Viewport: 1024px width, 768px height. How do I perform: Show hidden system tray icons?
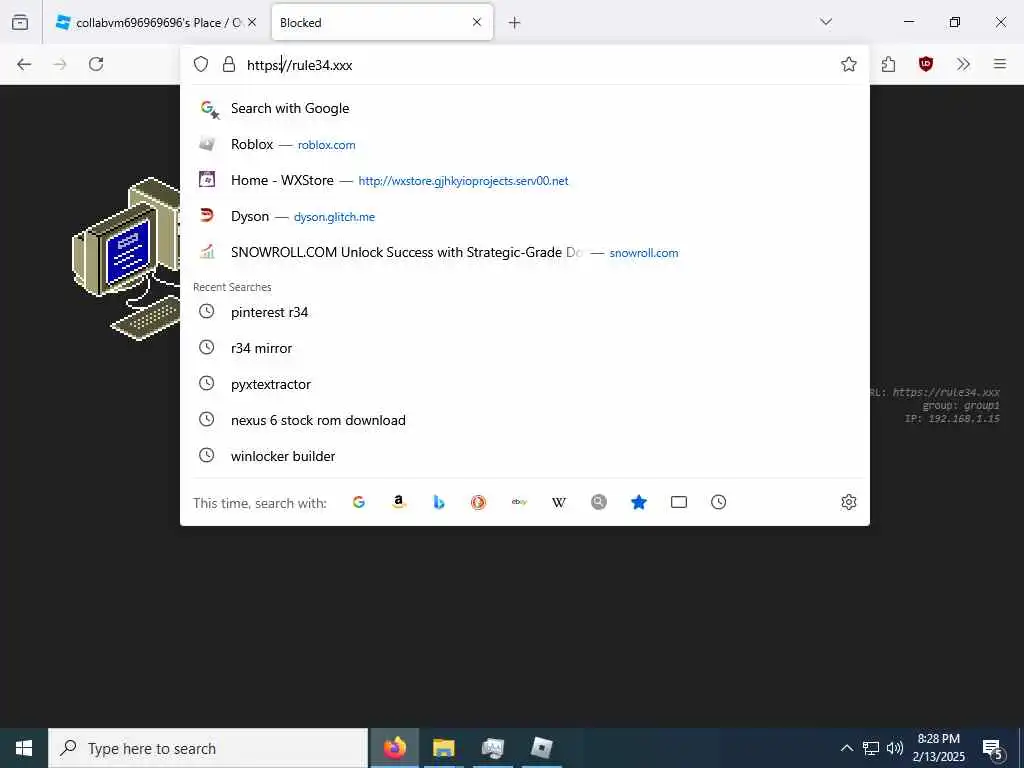[846, 748]
